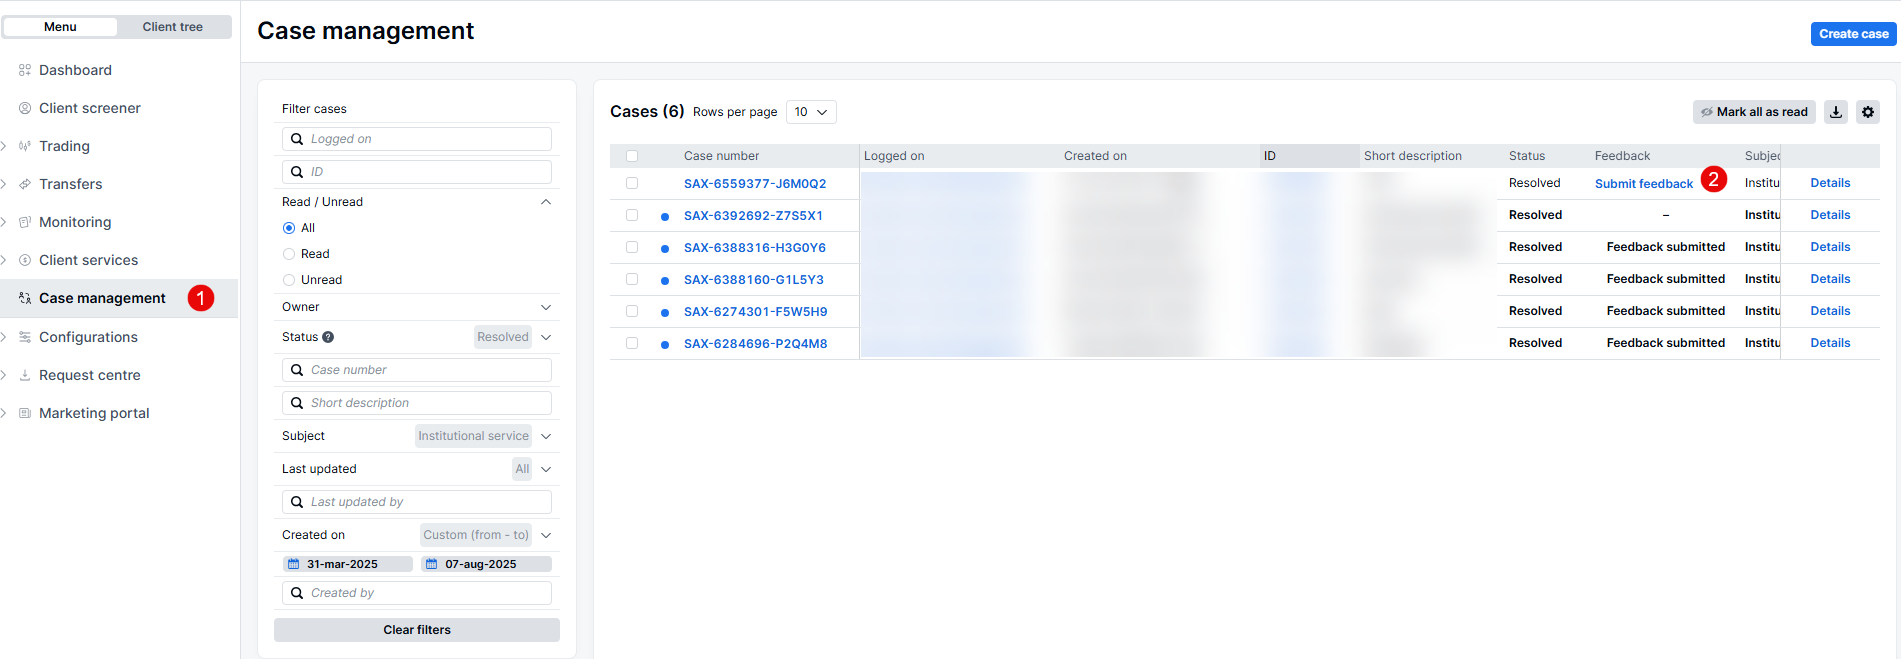Click the Submit feedback link
The width and height of the screenshot is (1901, 659).
pos(1643,184)
